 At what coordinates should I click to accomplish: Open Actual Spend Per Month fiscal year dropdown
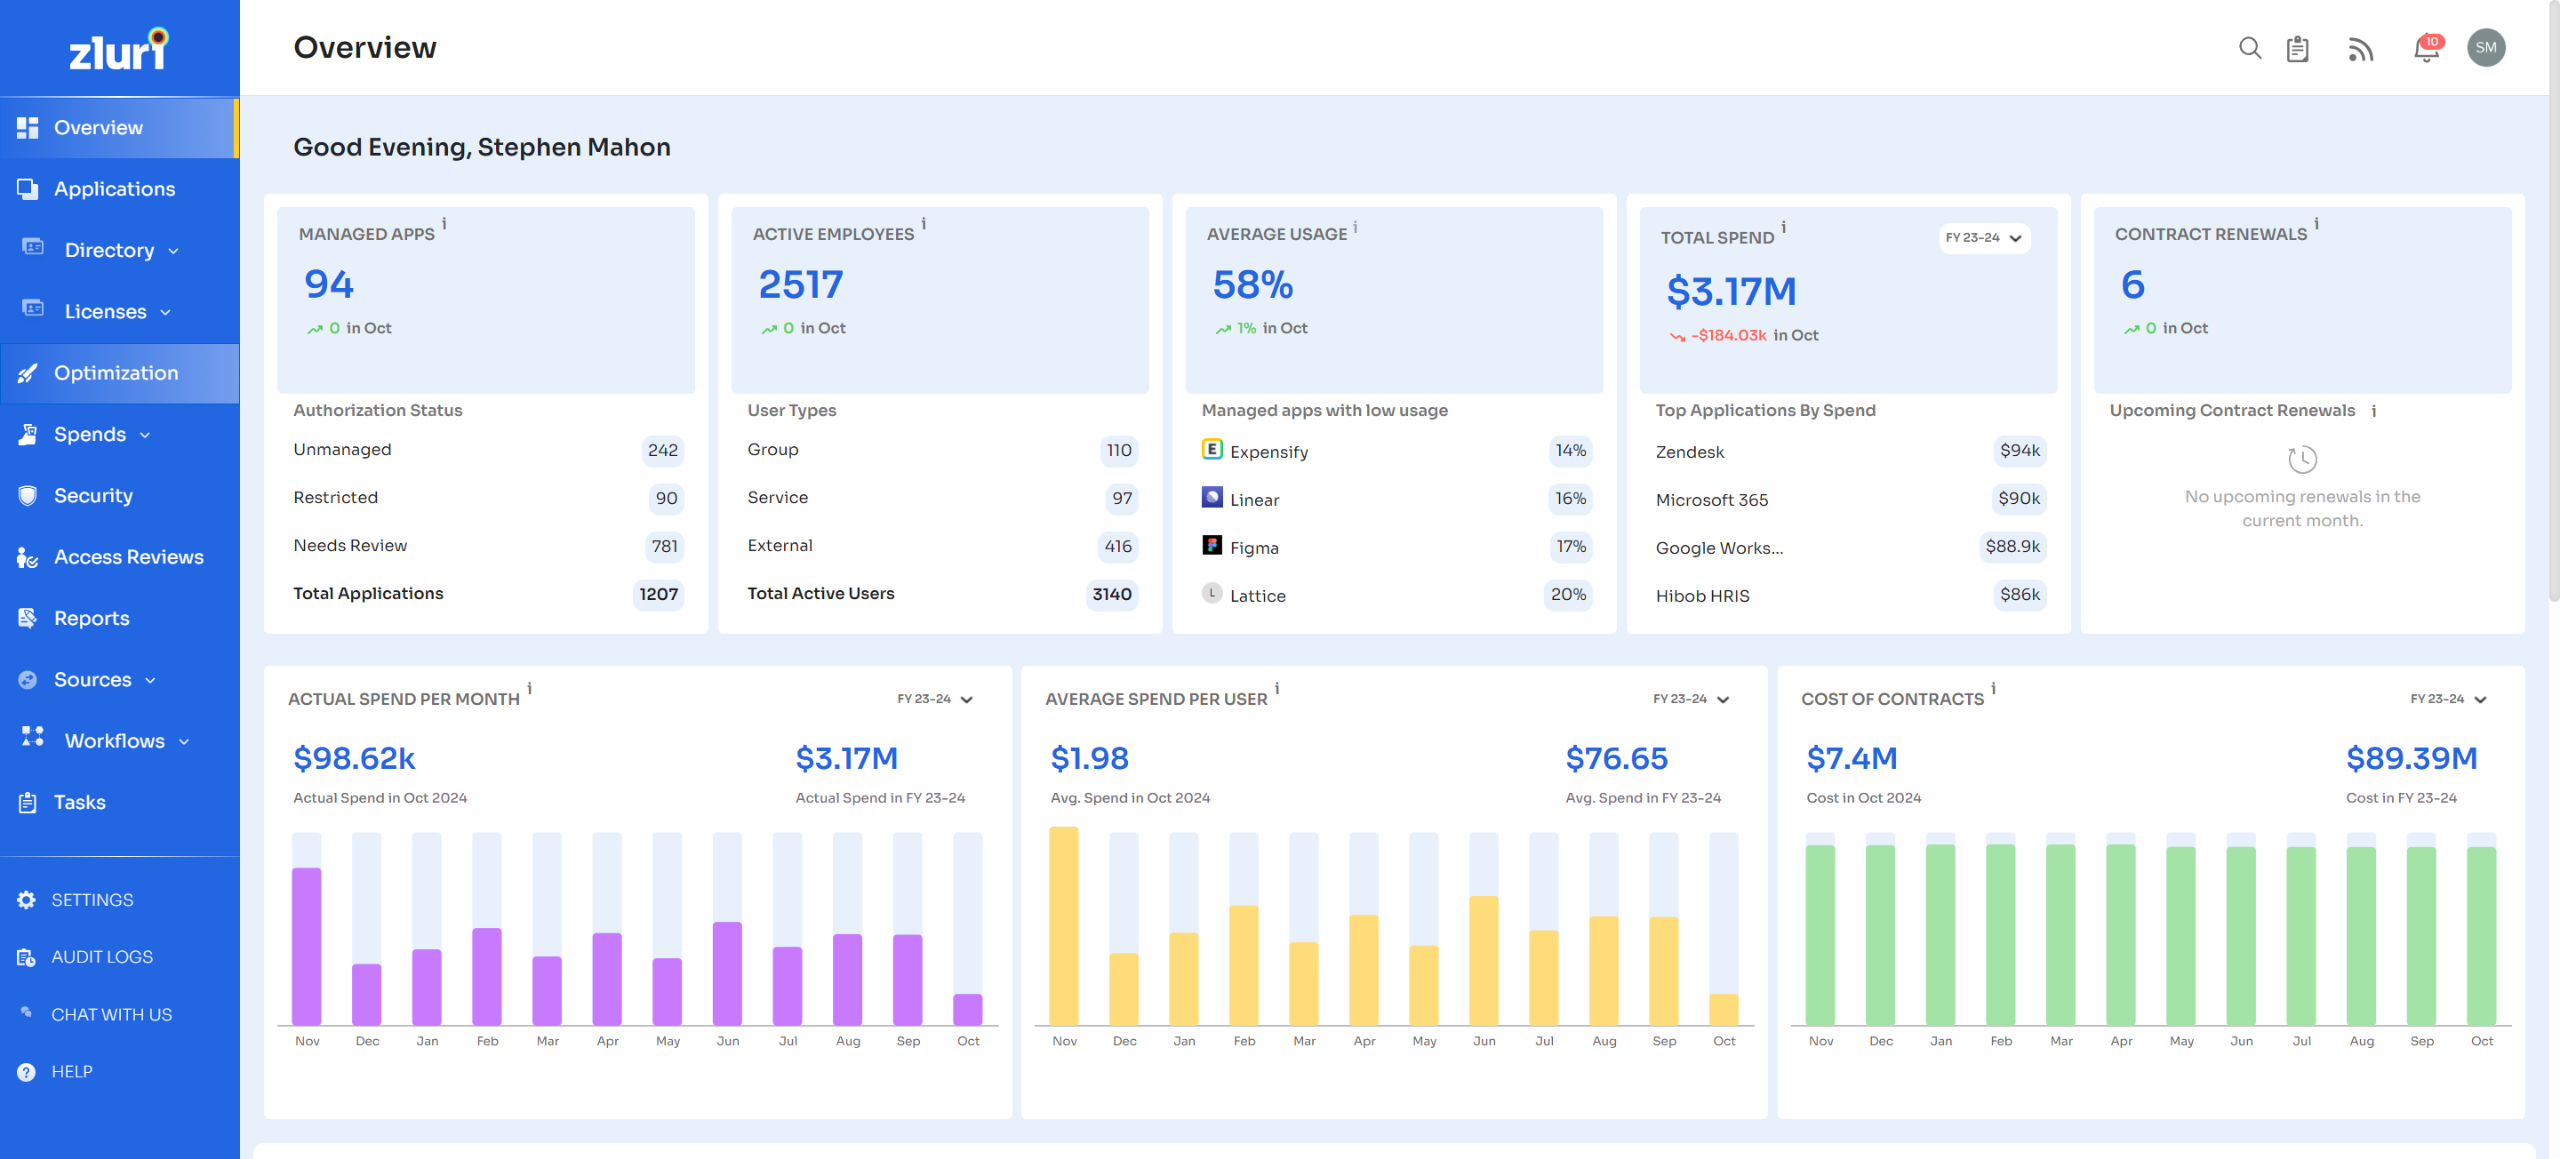935,699
